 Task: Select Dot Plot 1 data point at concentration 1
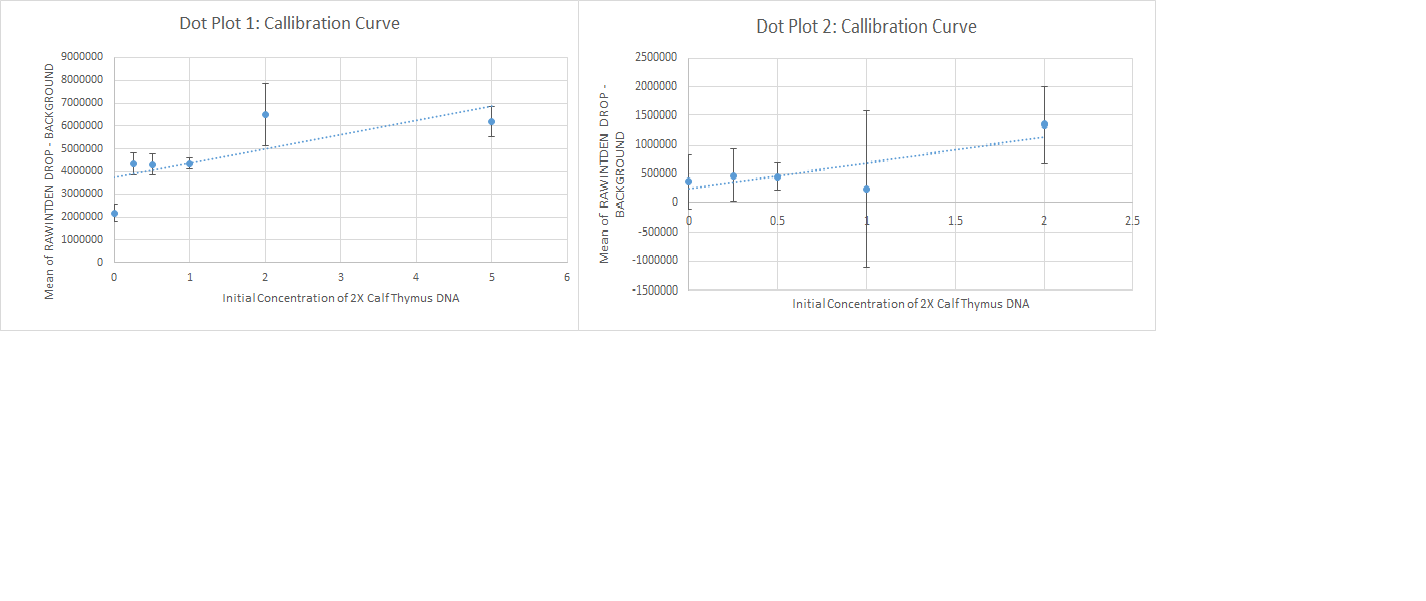click(190, 163)
